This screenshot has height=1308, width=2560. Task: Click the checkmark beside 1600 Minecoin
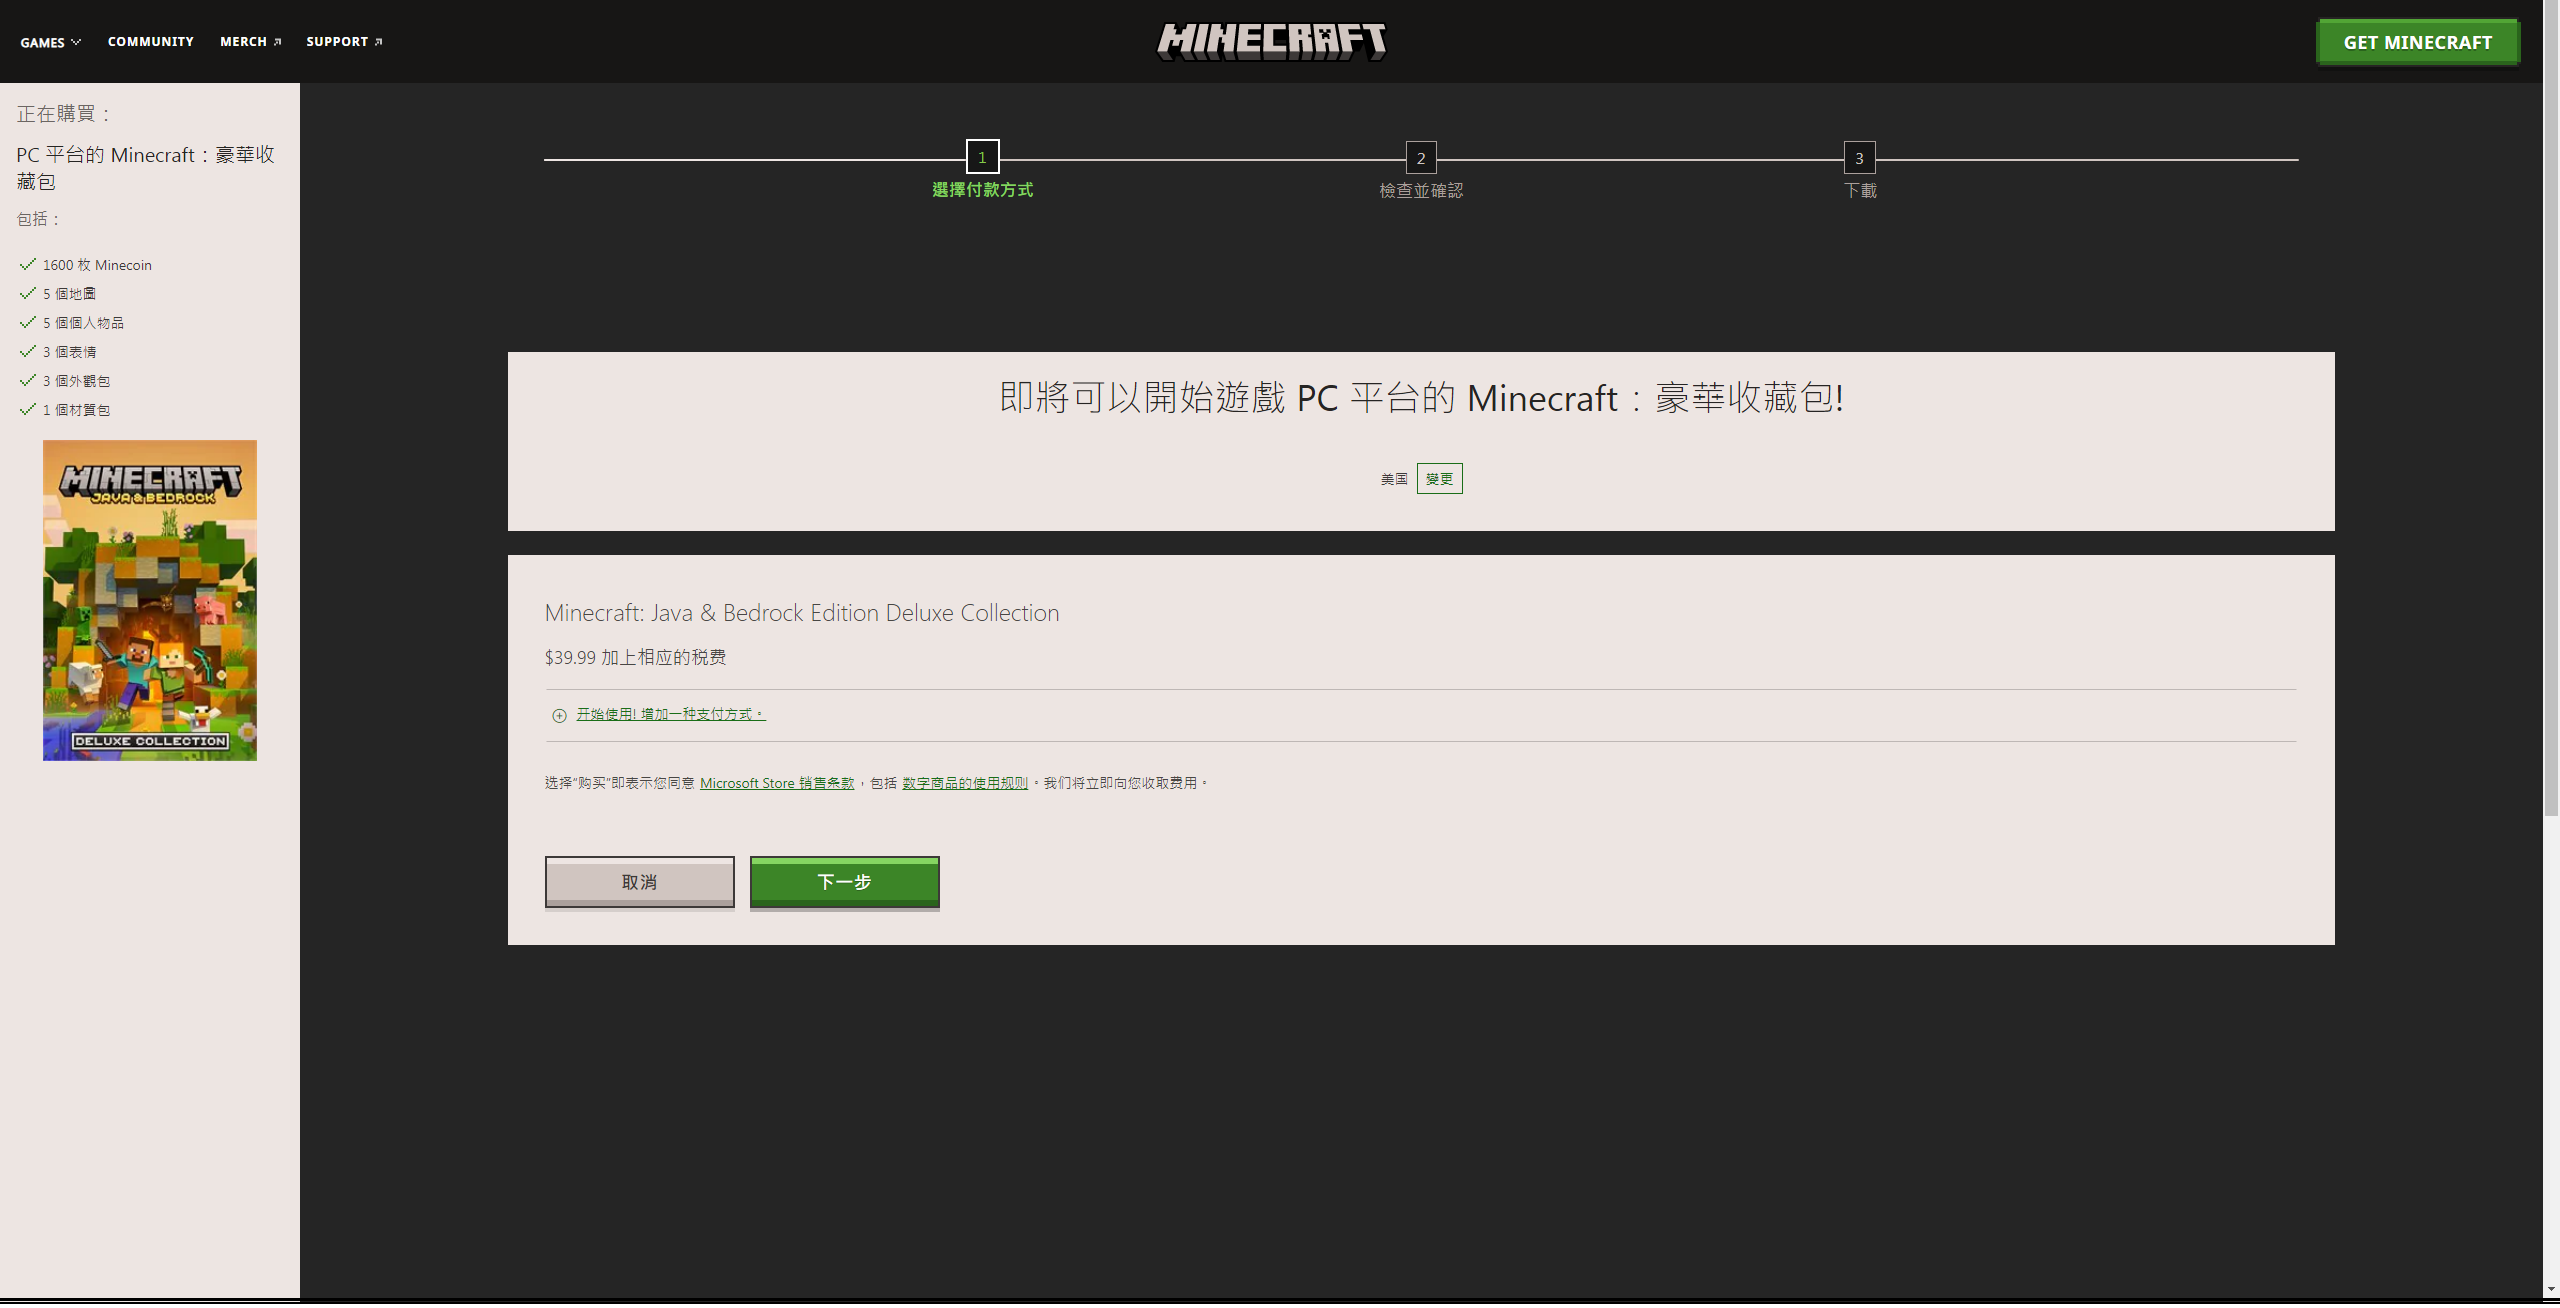[27, 265]
